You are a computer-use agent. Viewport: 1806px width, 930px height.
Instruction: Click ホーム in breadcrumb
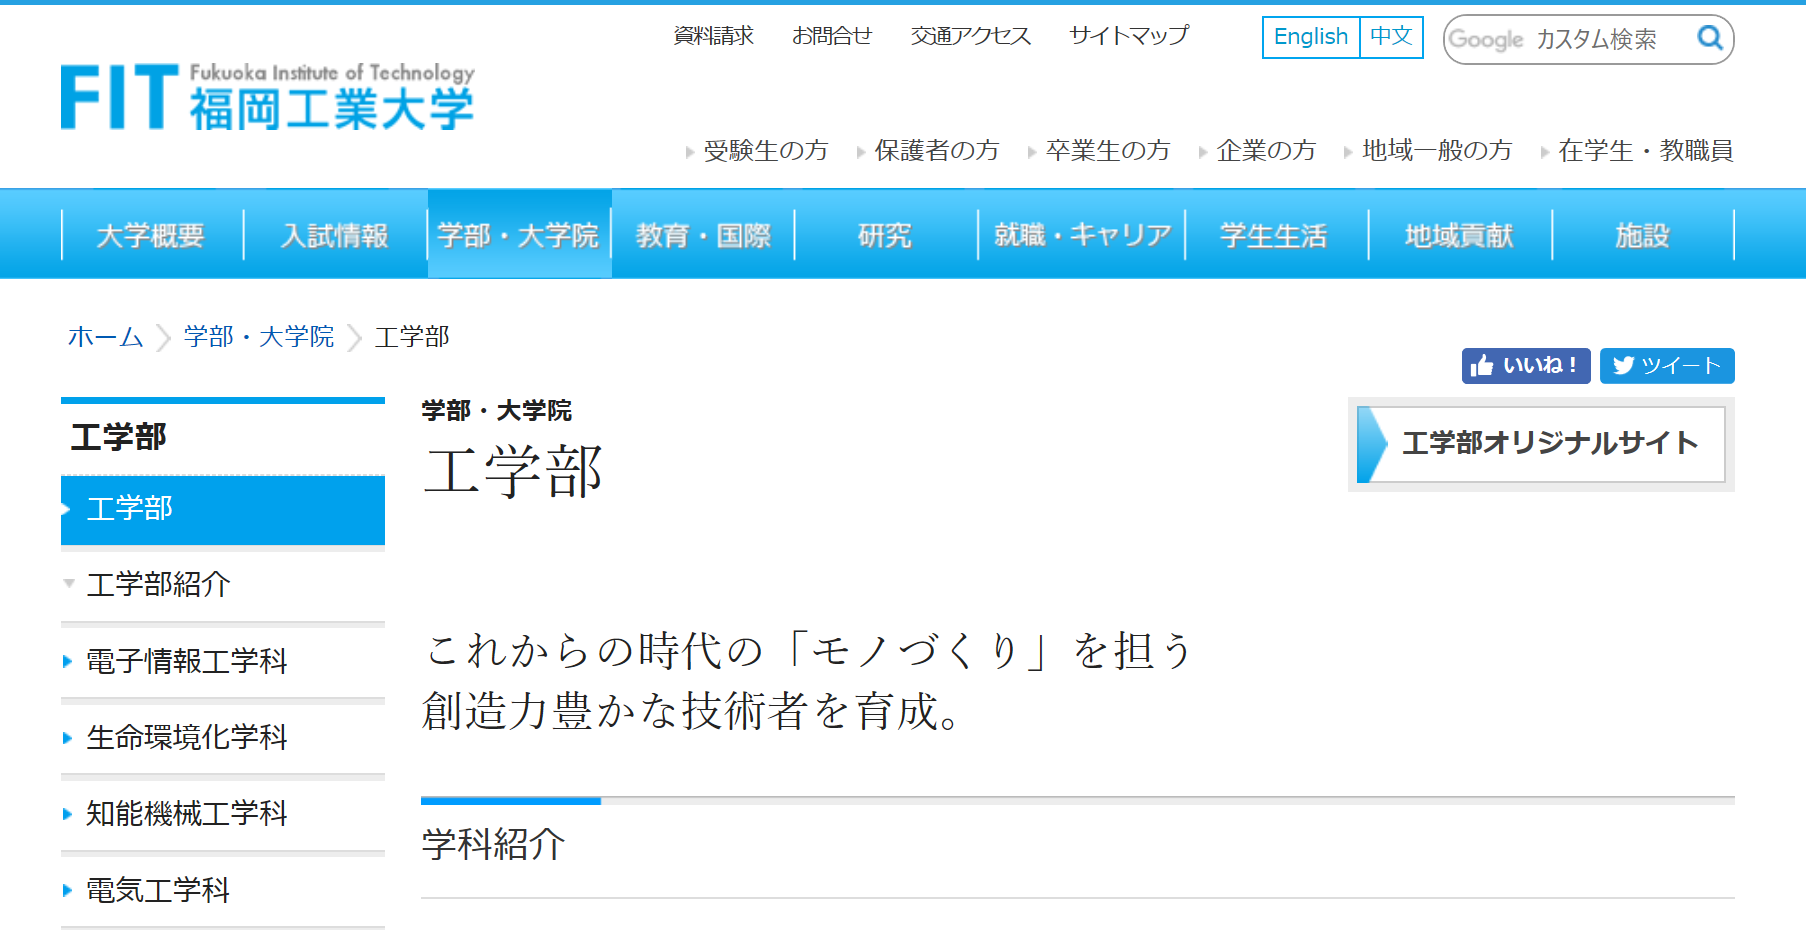[106, 337]
